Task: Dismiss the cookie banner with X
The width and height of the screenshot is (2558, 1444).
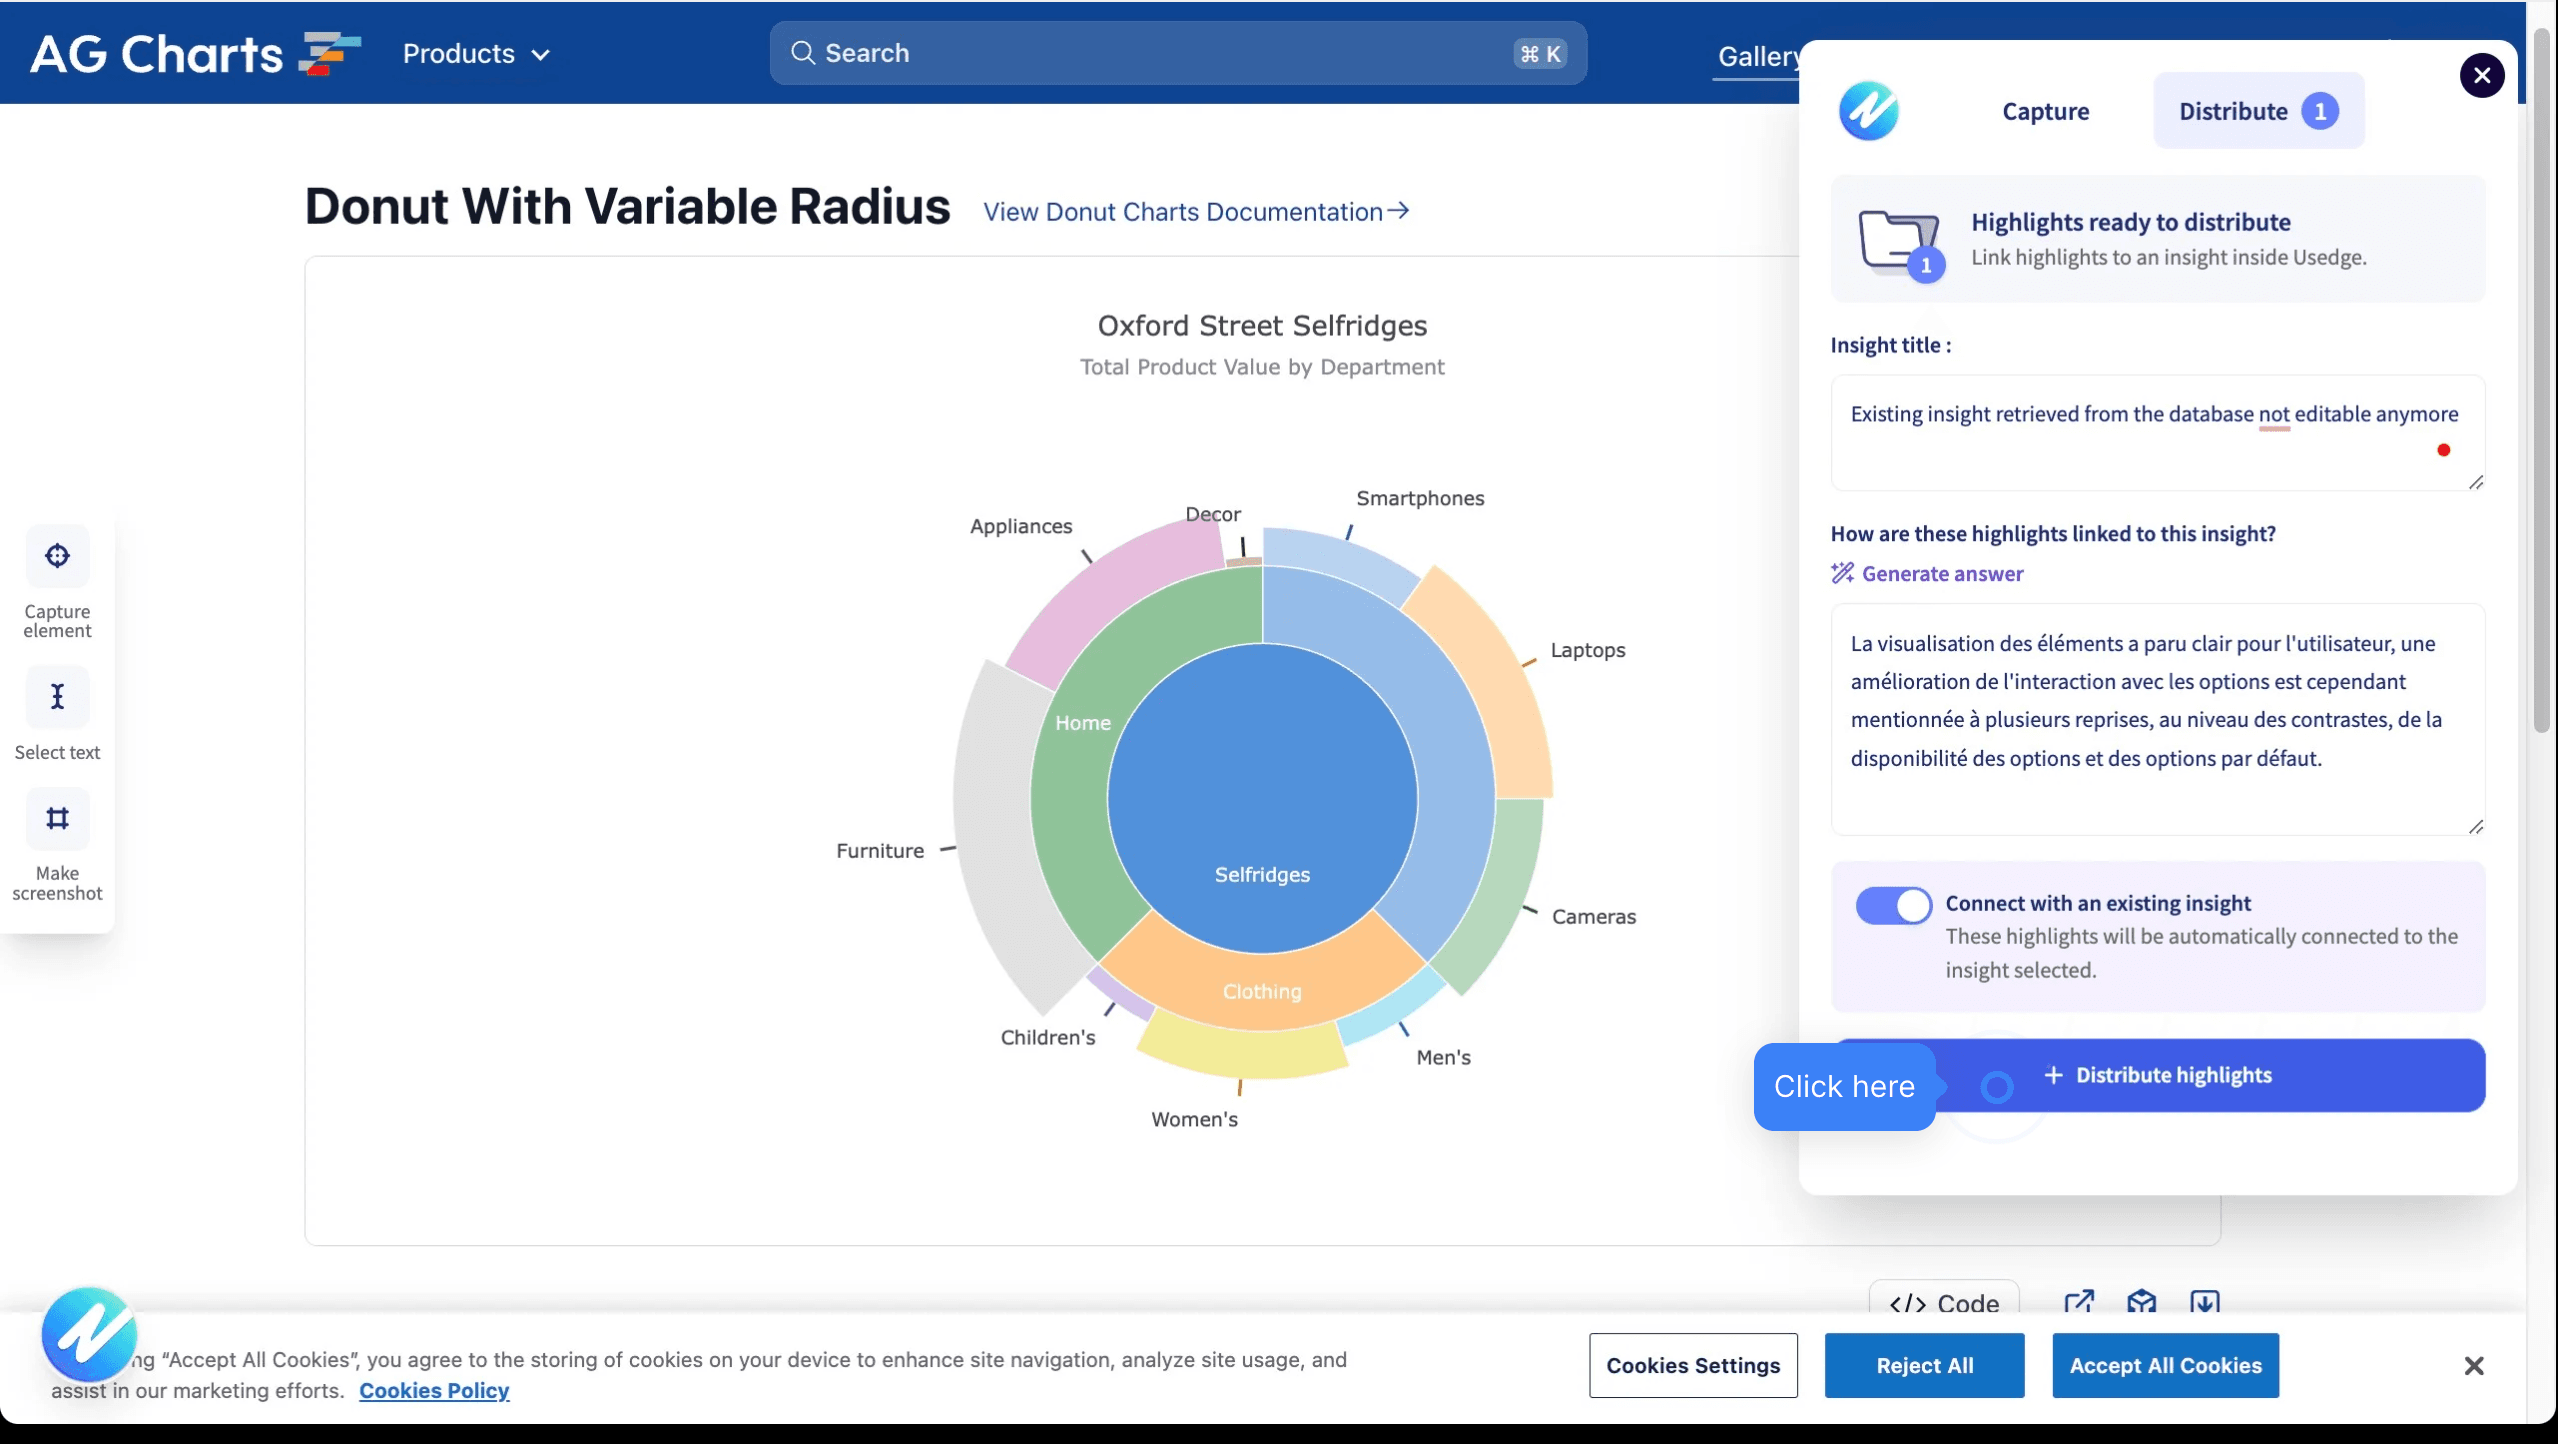Action: click(2473, 1366)
